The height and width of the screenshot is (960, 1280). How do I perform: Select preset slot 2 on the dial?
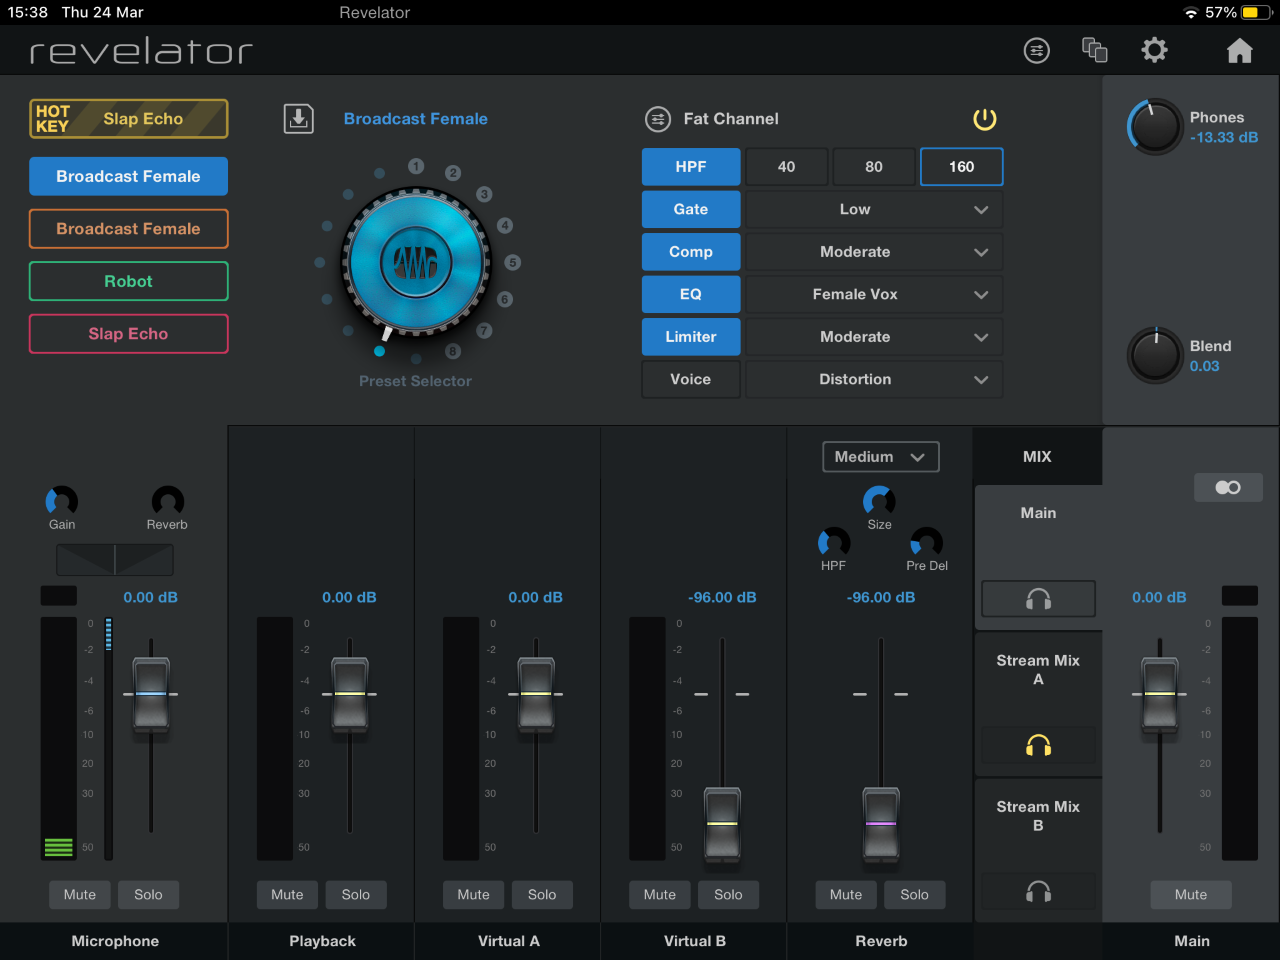coord(453,173)
